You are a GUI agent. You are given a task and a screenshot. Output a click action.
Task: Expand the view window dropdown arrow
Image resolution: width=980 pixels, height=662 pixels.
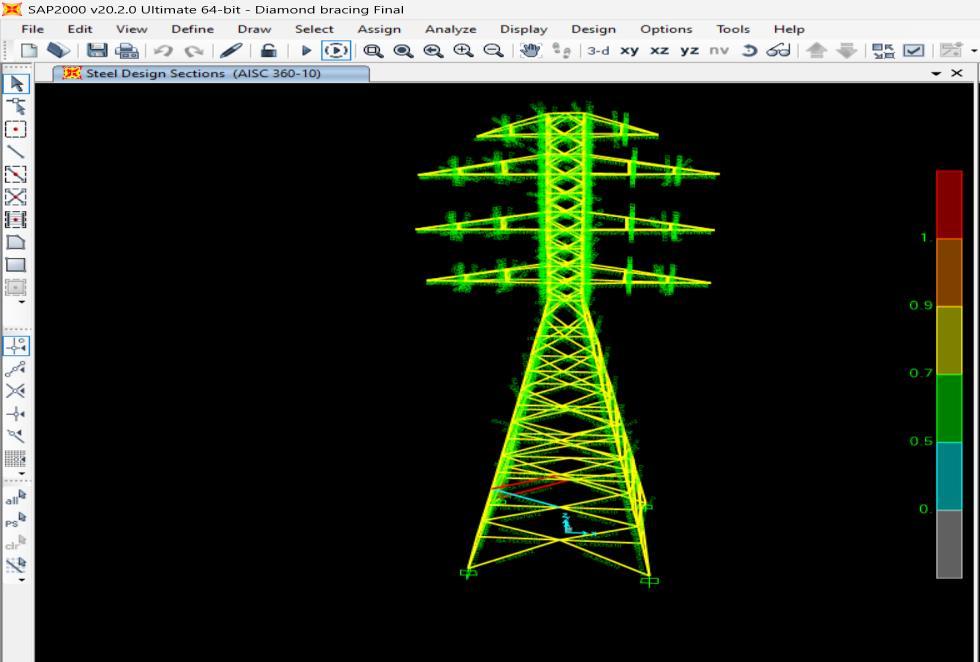pyautogui.click(x=936, y=74)
